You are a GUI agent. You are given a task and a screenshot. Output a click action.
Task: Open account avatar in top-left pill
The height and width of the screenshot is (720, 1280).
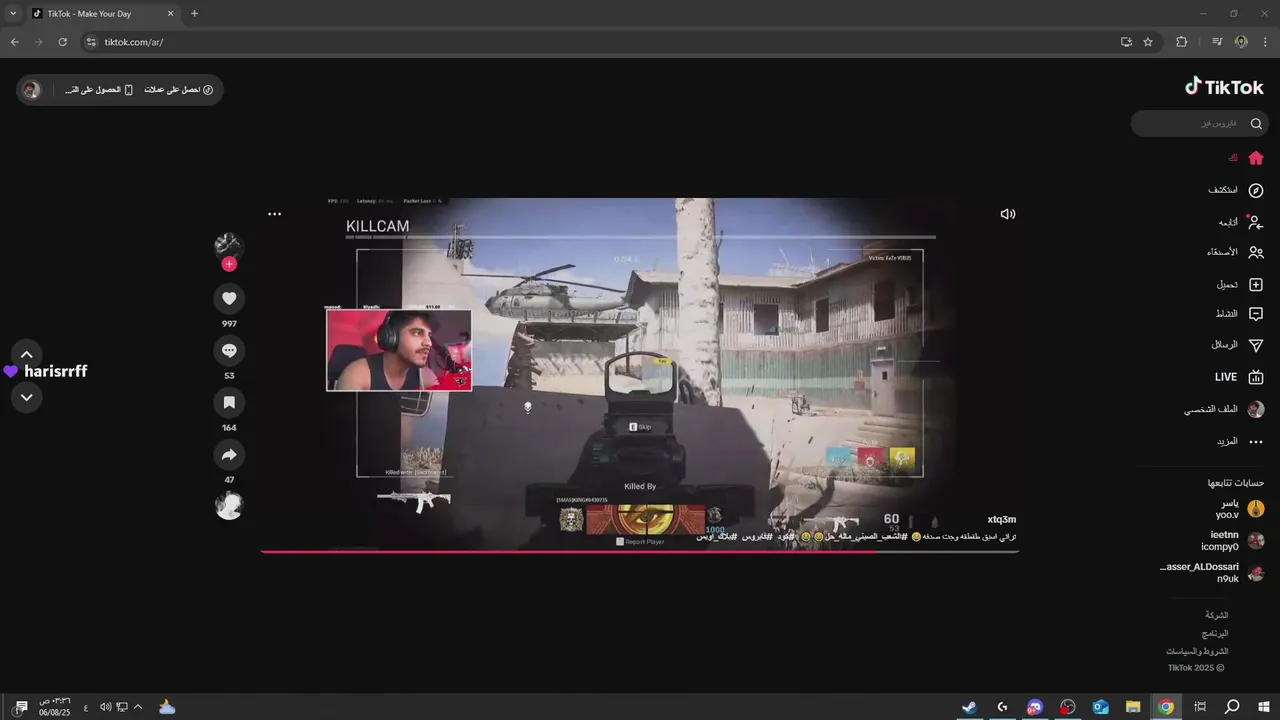tap(32, 90)
